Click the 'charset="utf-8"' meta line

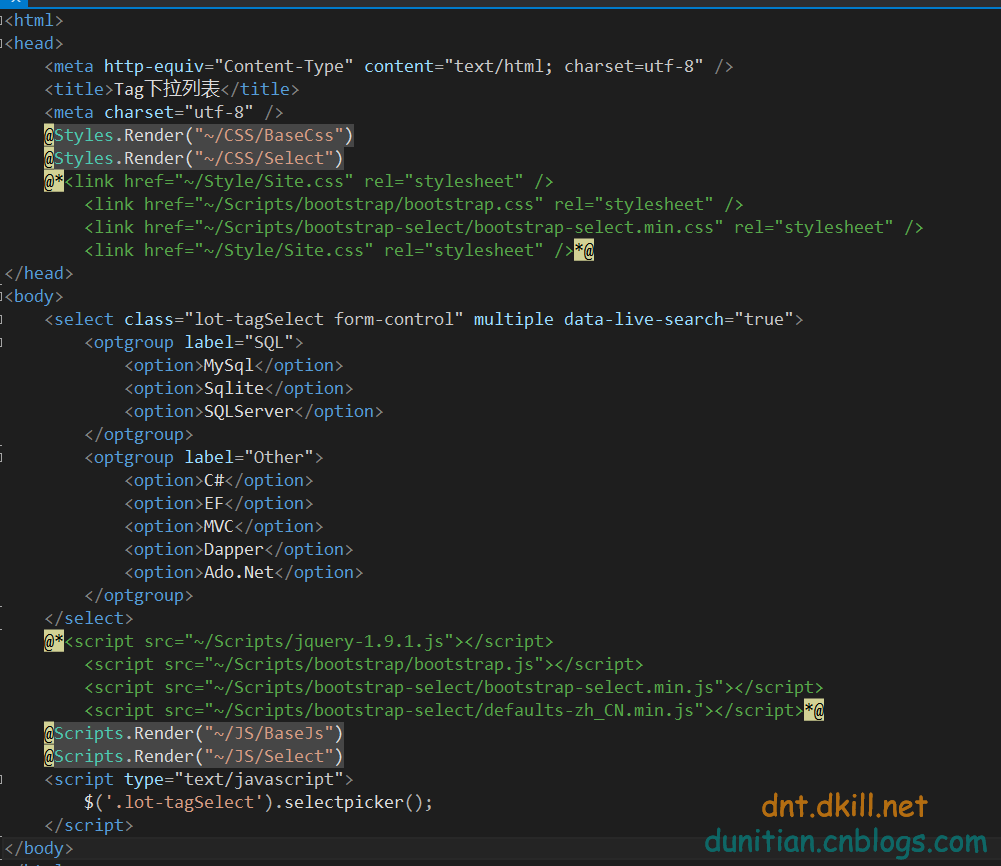(x=163, y=112)
